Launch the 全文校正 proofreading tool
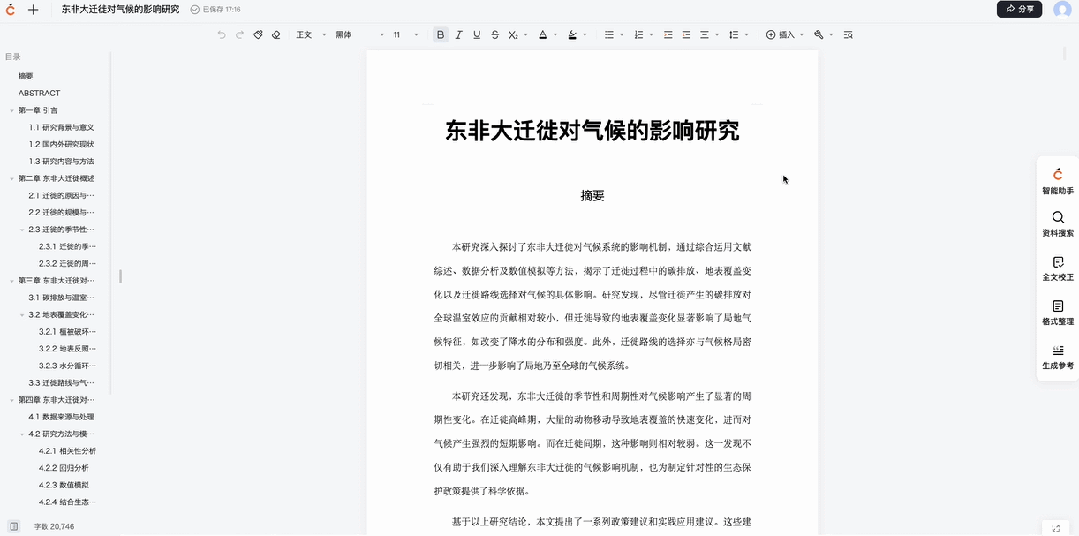1079x536 pixels. pos(1057,268)
